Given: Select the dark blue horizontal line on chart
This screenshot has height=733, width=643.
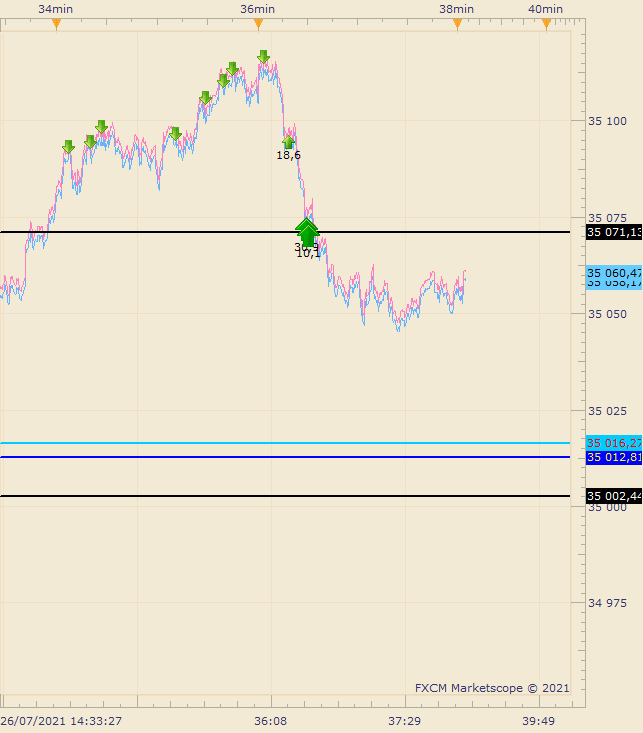Looking at the screenshot, I should click(285, 457).
